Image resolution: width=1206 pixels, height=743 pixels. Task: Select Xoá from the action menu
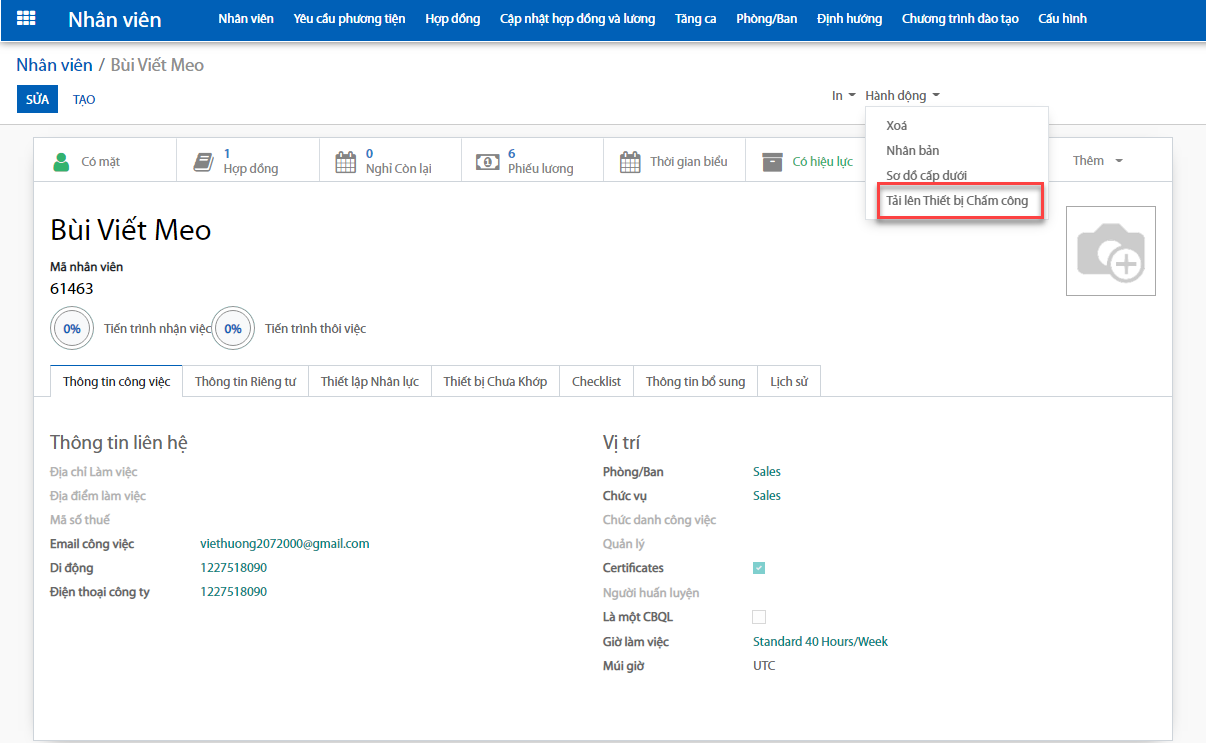957,126
